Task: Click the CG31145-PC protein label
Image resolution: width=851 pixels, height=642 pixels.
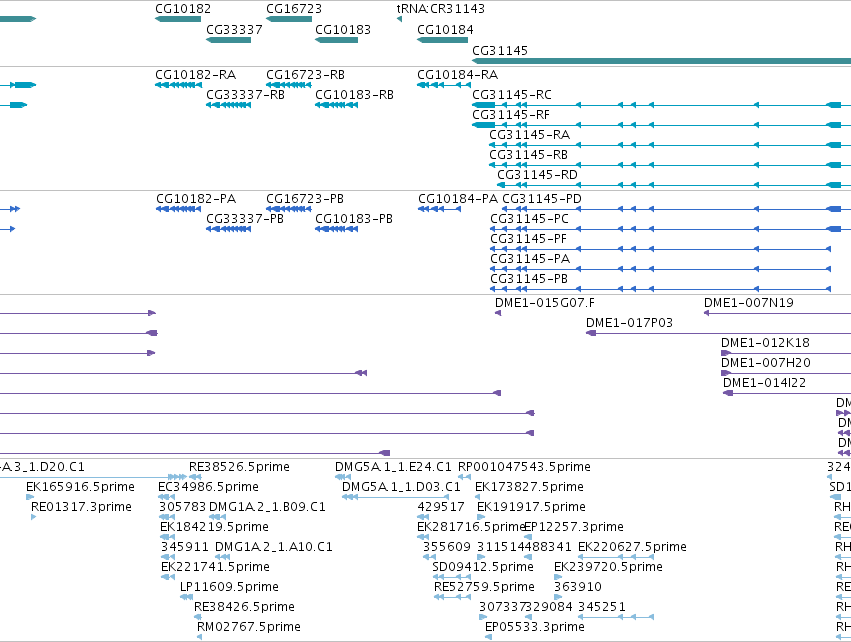Action: (529, 219)
